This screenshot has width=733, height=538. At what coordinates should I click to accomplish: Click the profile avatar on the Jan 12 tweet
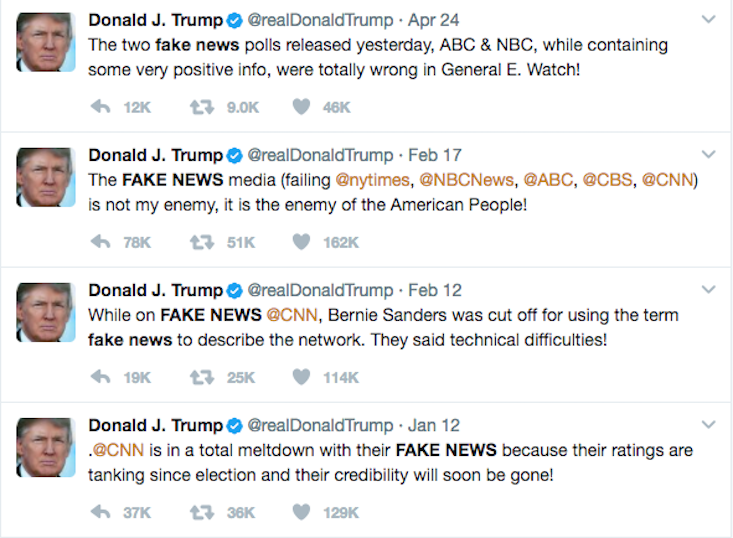pos(45,447)
